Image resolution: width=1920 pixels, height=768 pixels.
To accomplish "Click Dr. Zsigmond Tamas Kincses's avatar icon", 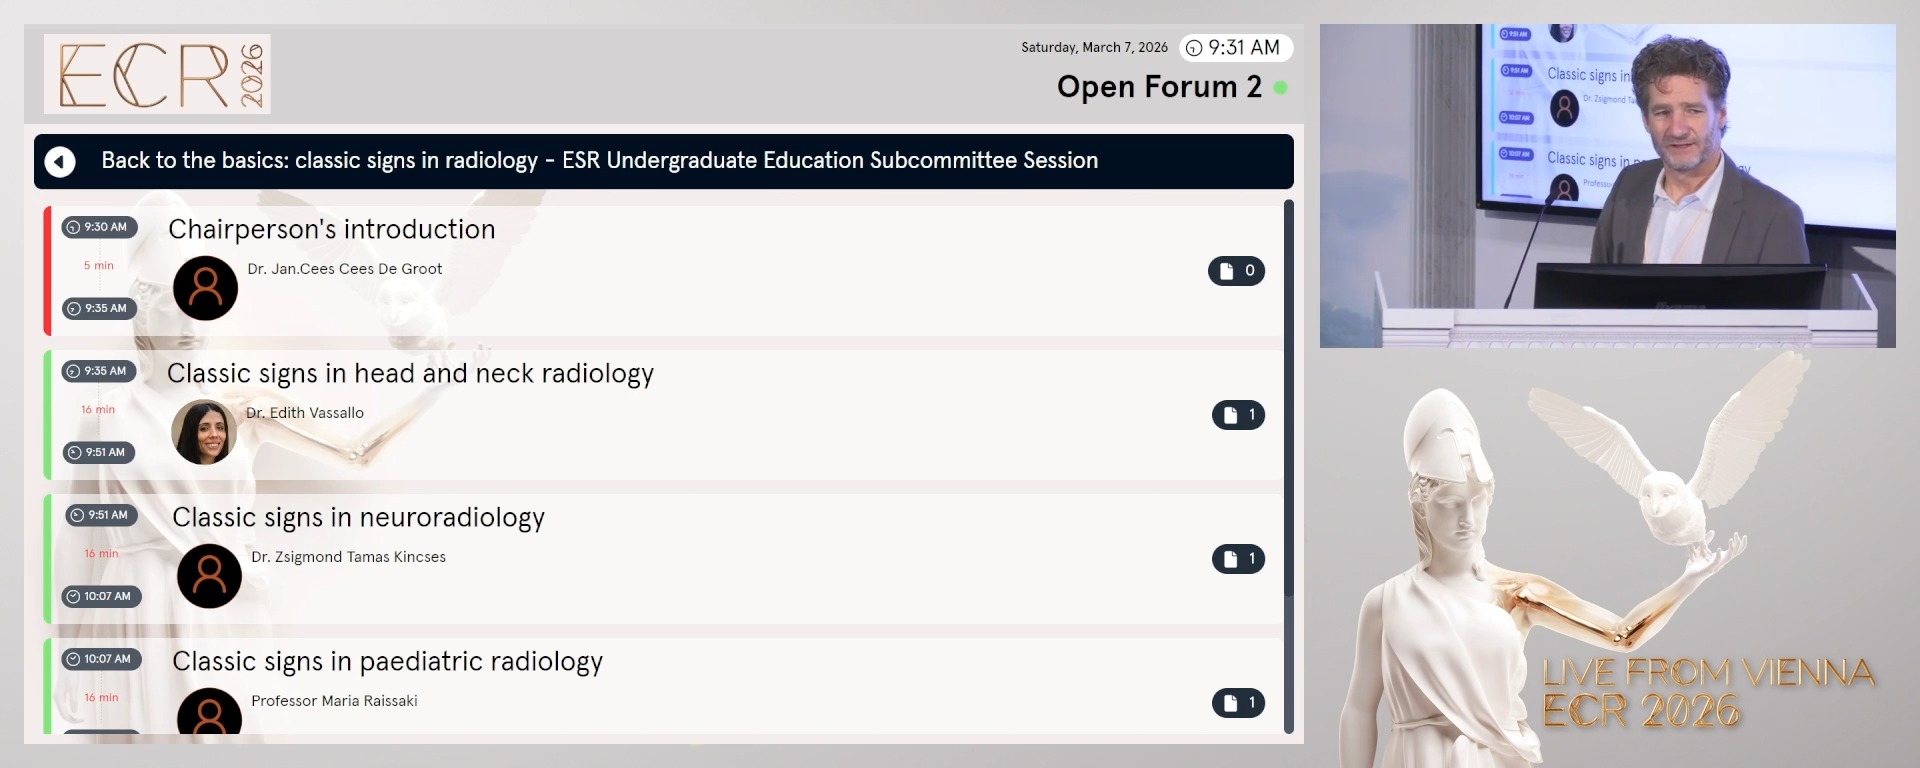I will point(209,576).
